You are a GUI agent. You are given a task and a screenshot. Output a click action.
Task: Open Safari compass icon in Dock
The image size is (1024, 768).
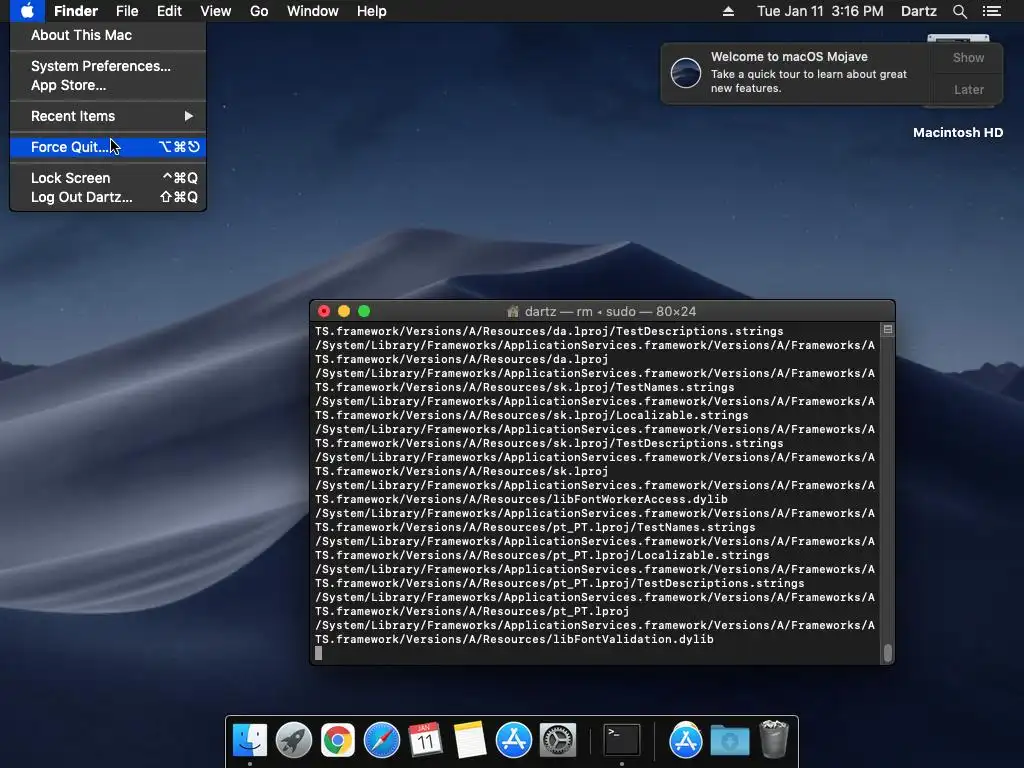pyautogui.click(x=381, y=741)
